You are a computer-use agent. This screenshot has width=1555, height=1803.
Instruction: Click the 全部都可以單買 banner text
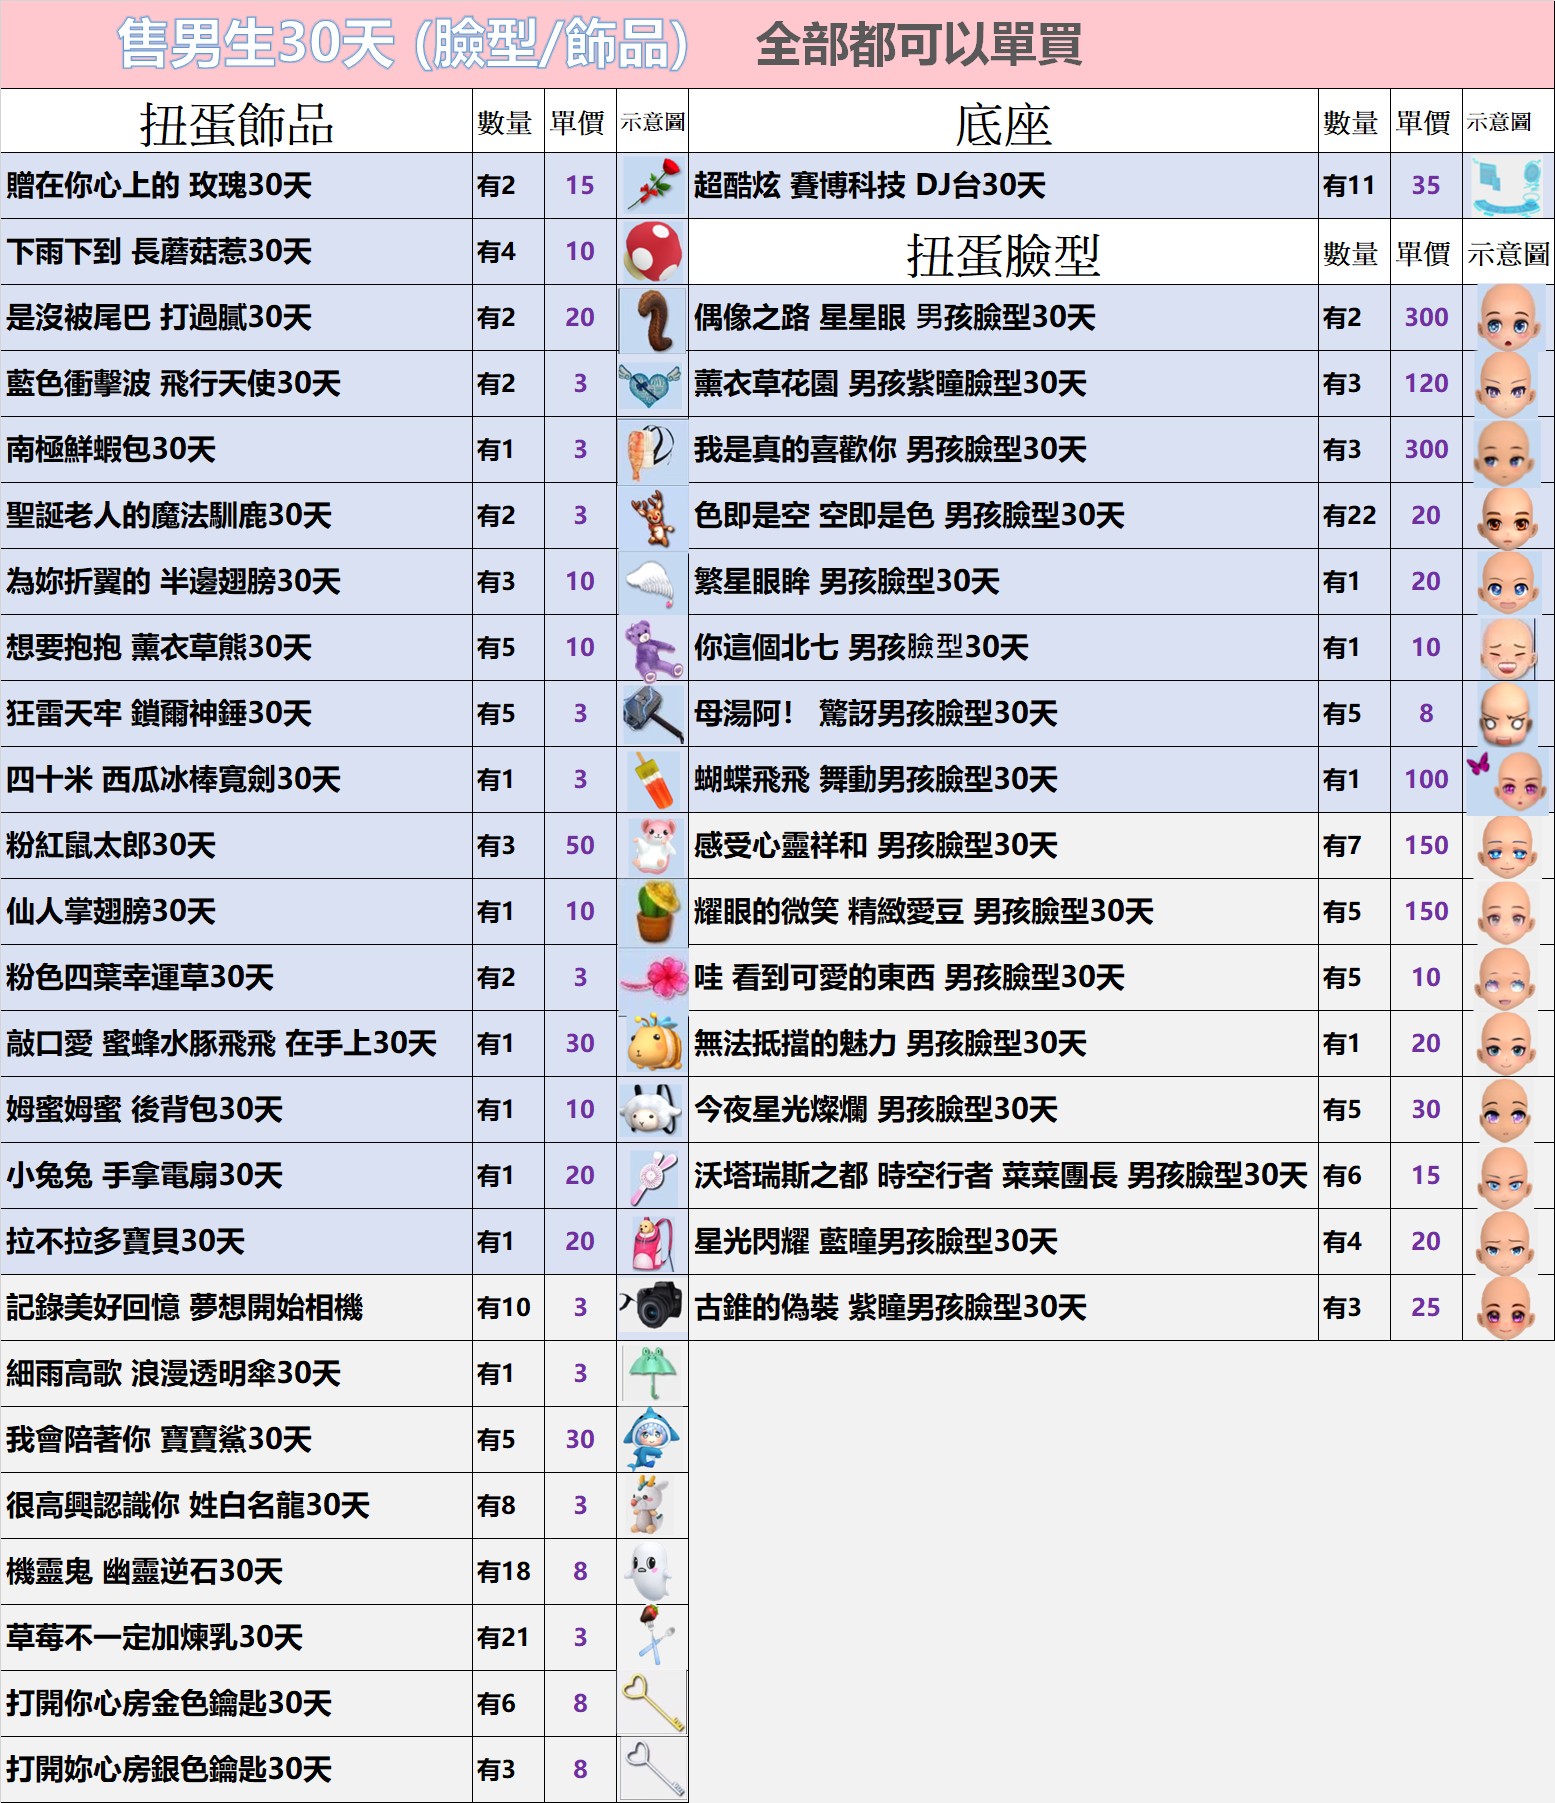tap(918, 45)
